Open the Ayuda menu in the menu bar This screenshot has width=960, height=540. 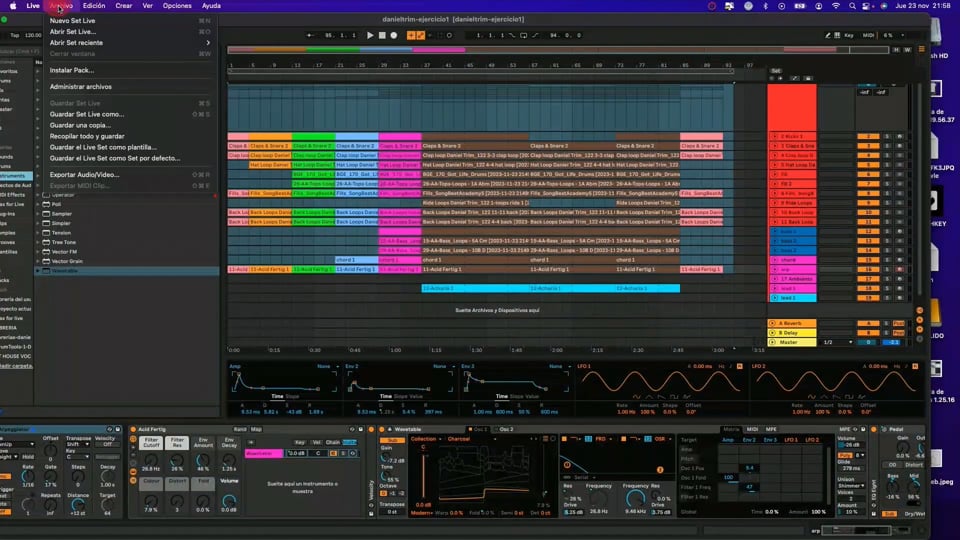coord(211,6)
